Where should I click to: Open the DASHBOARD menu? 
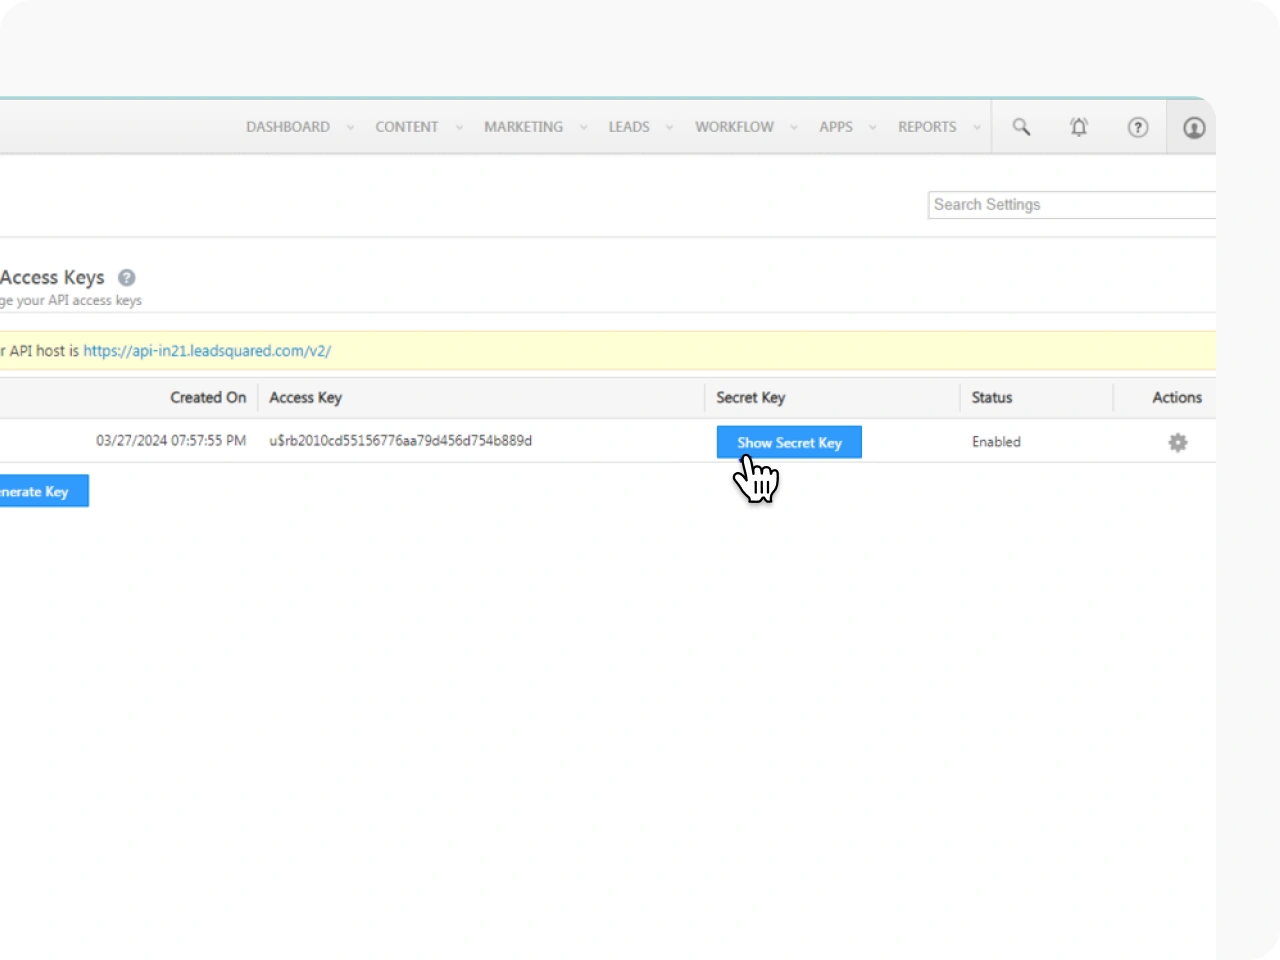pyautogui.click(x=288, y=127)
